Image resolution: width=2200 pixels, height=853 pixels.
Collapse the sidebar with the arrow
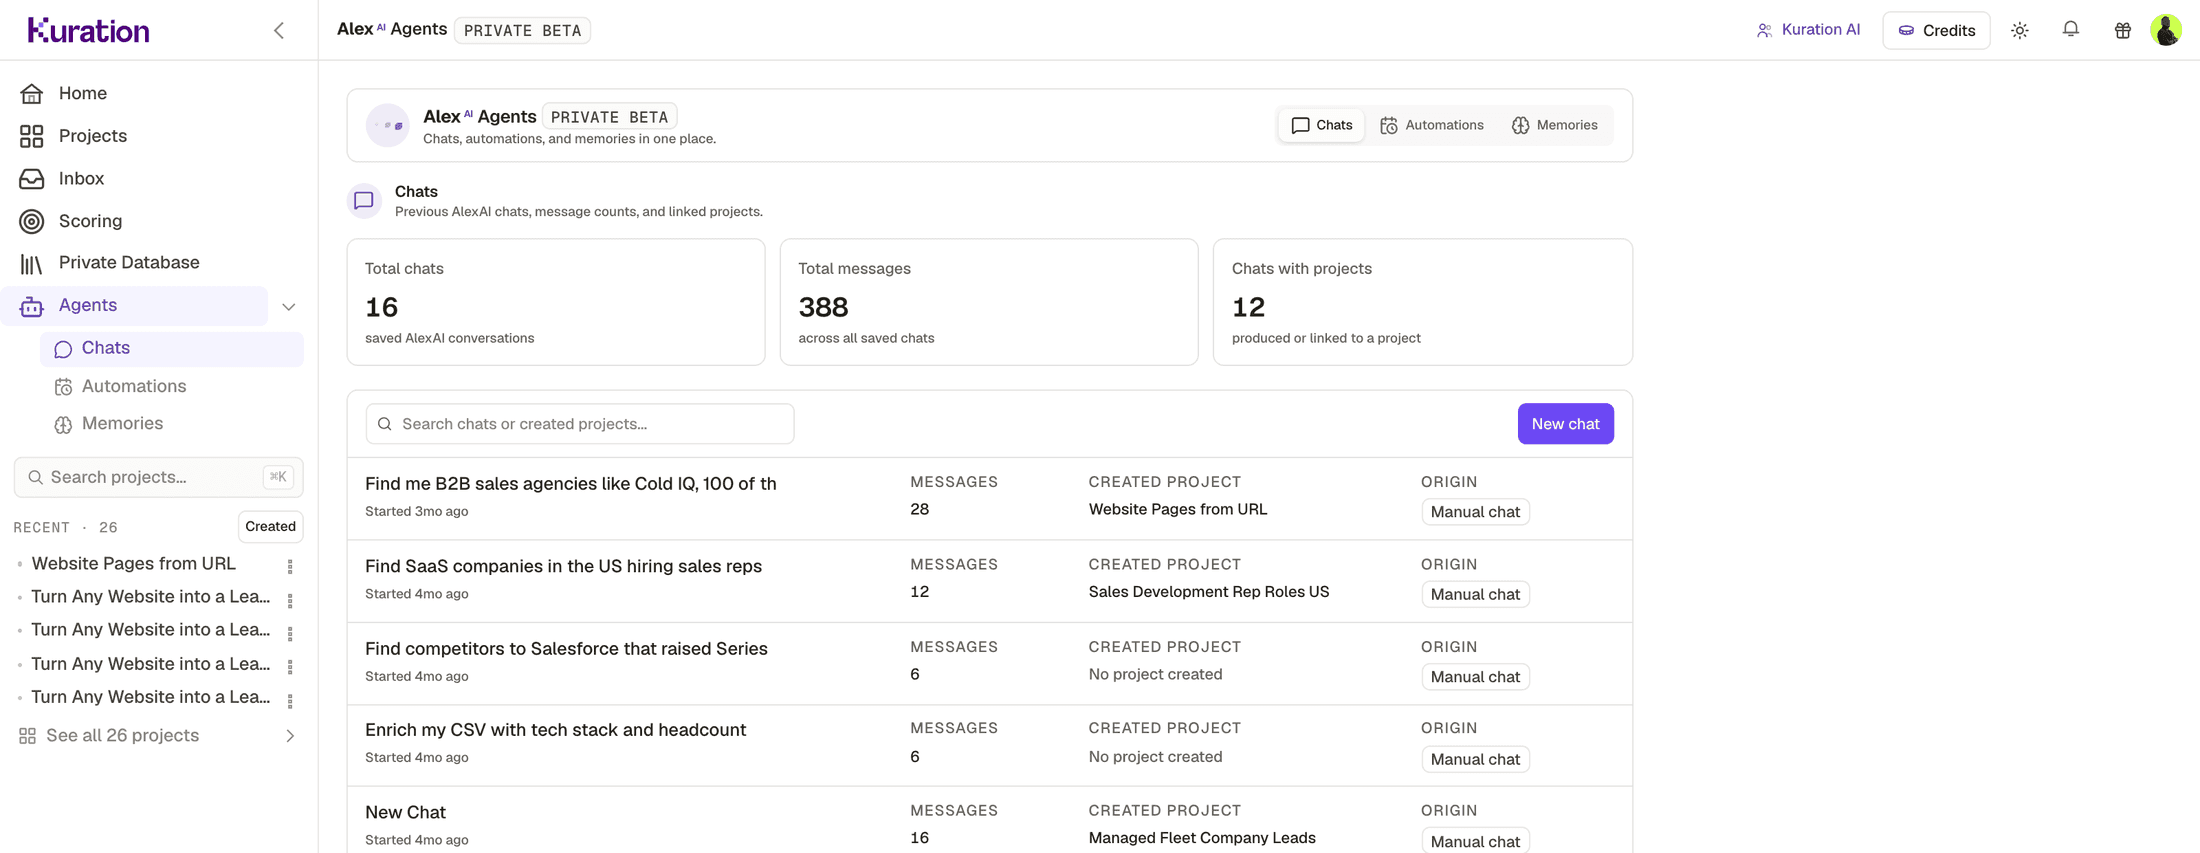pyautogui.click(x=279, y=30)
